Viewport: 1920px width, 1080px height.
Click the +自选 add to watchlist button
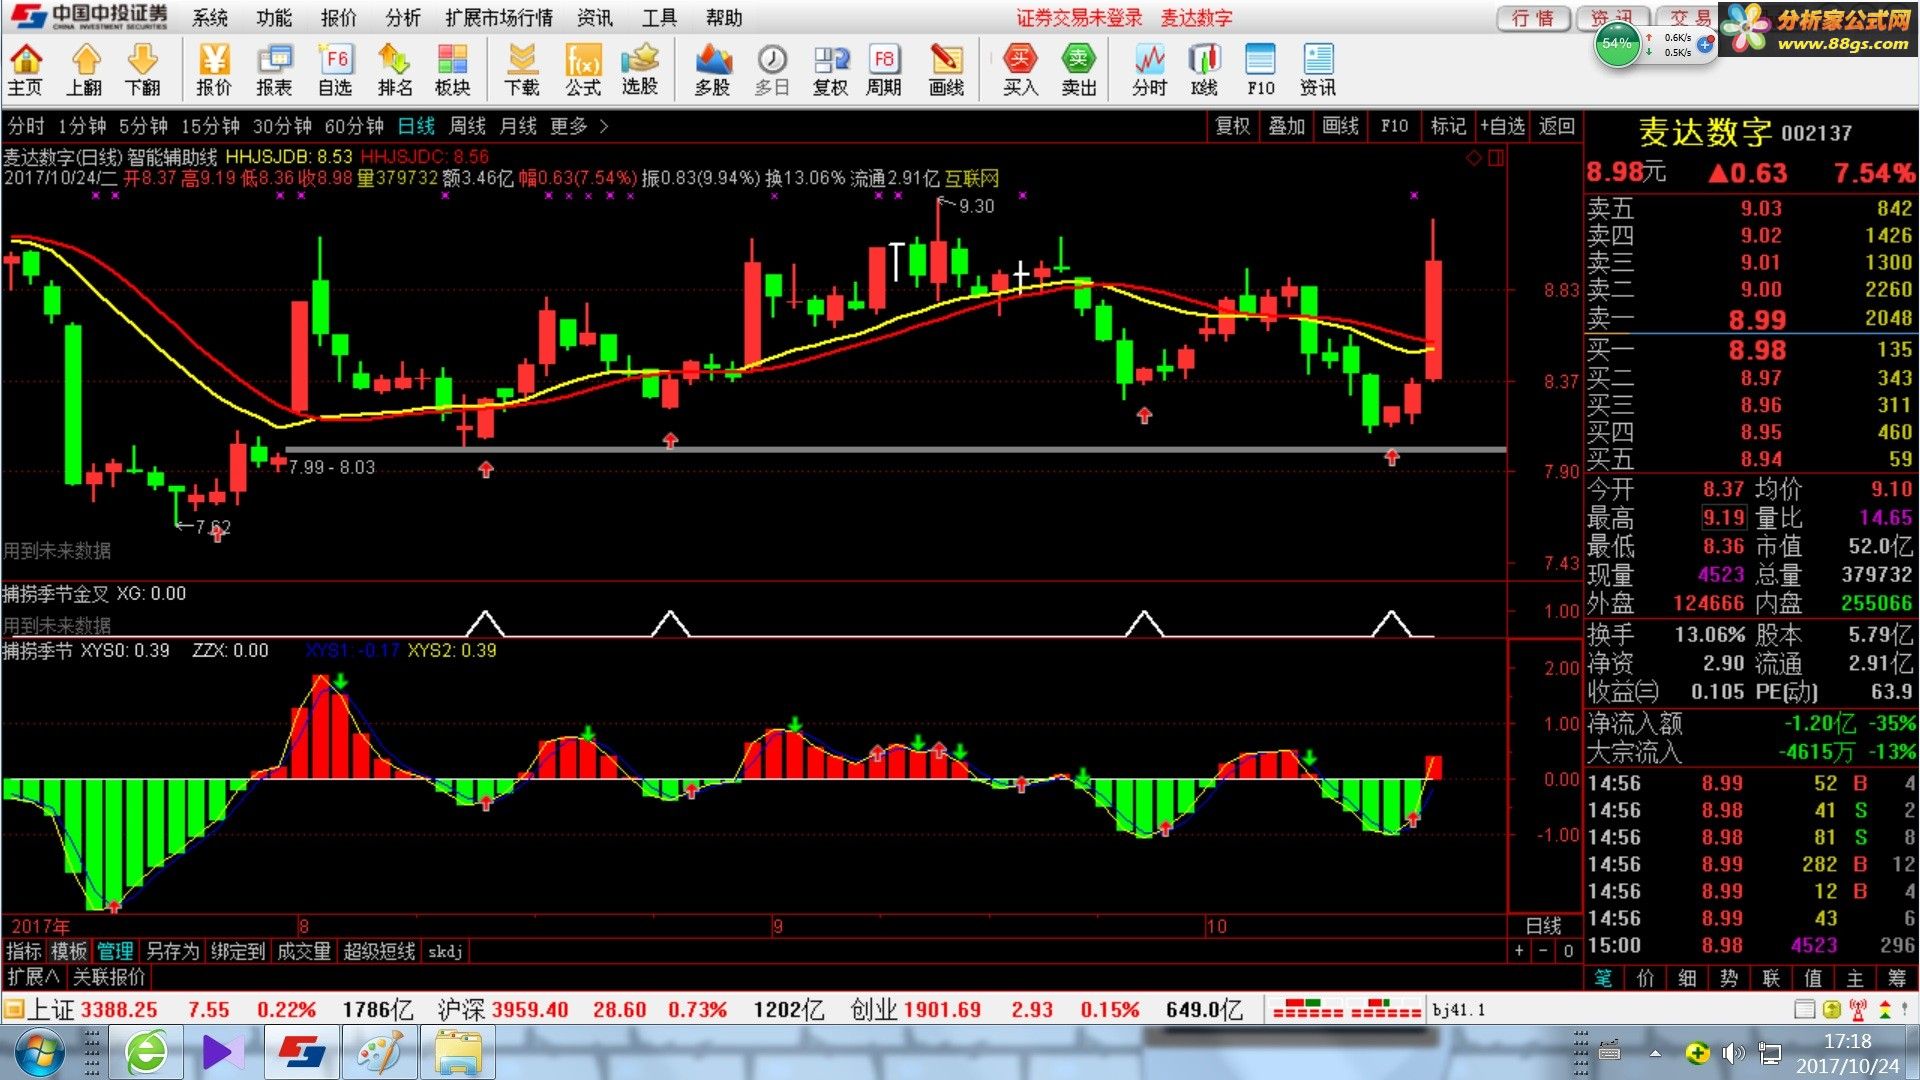pyautogui.click(x=1502, y=126)
